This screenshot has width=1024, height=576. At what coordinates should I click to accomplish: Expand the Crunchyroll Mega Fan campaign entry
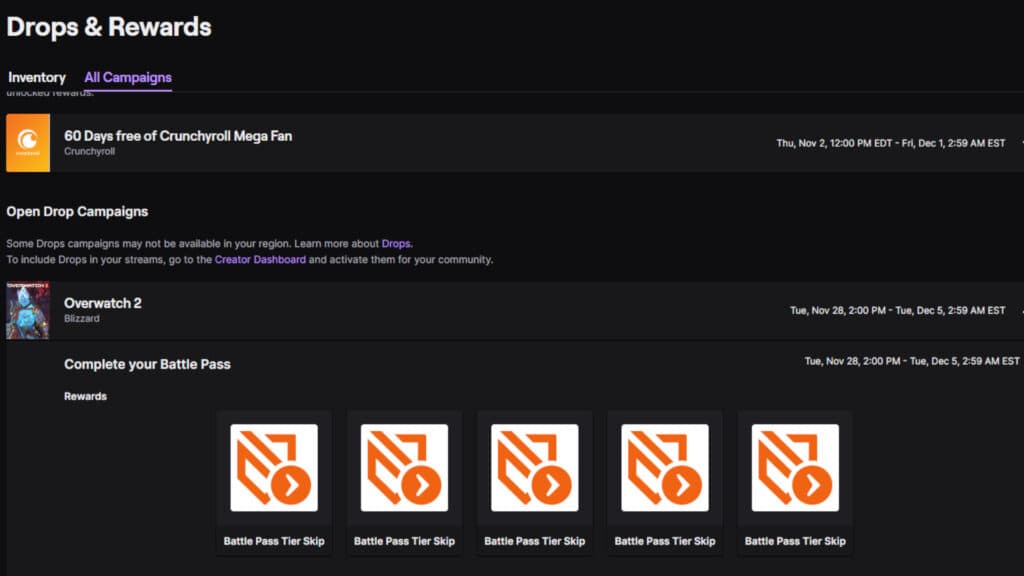pos(500,142)
